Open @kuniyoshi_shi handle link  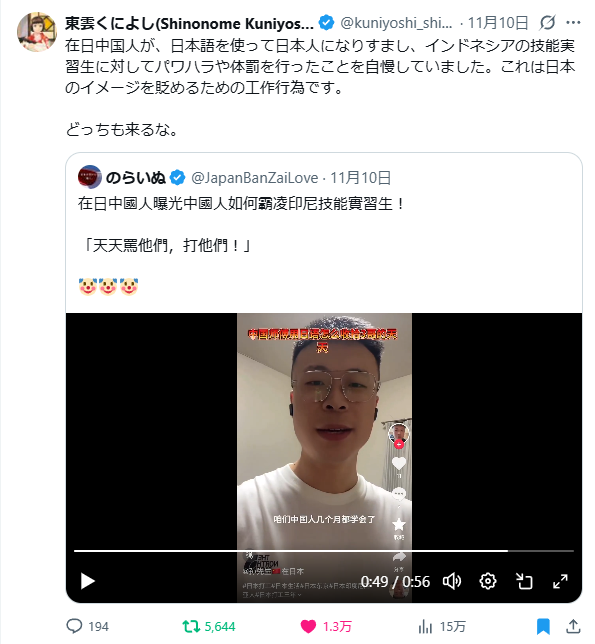tap(396, 23)
